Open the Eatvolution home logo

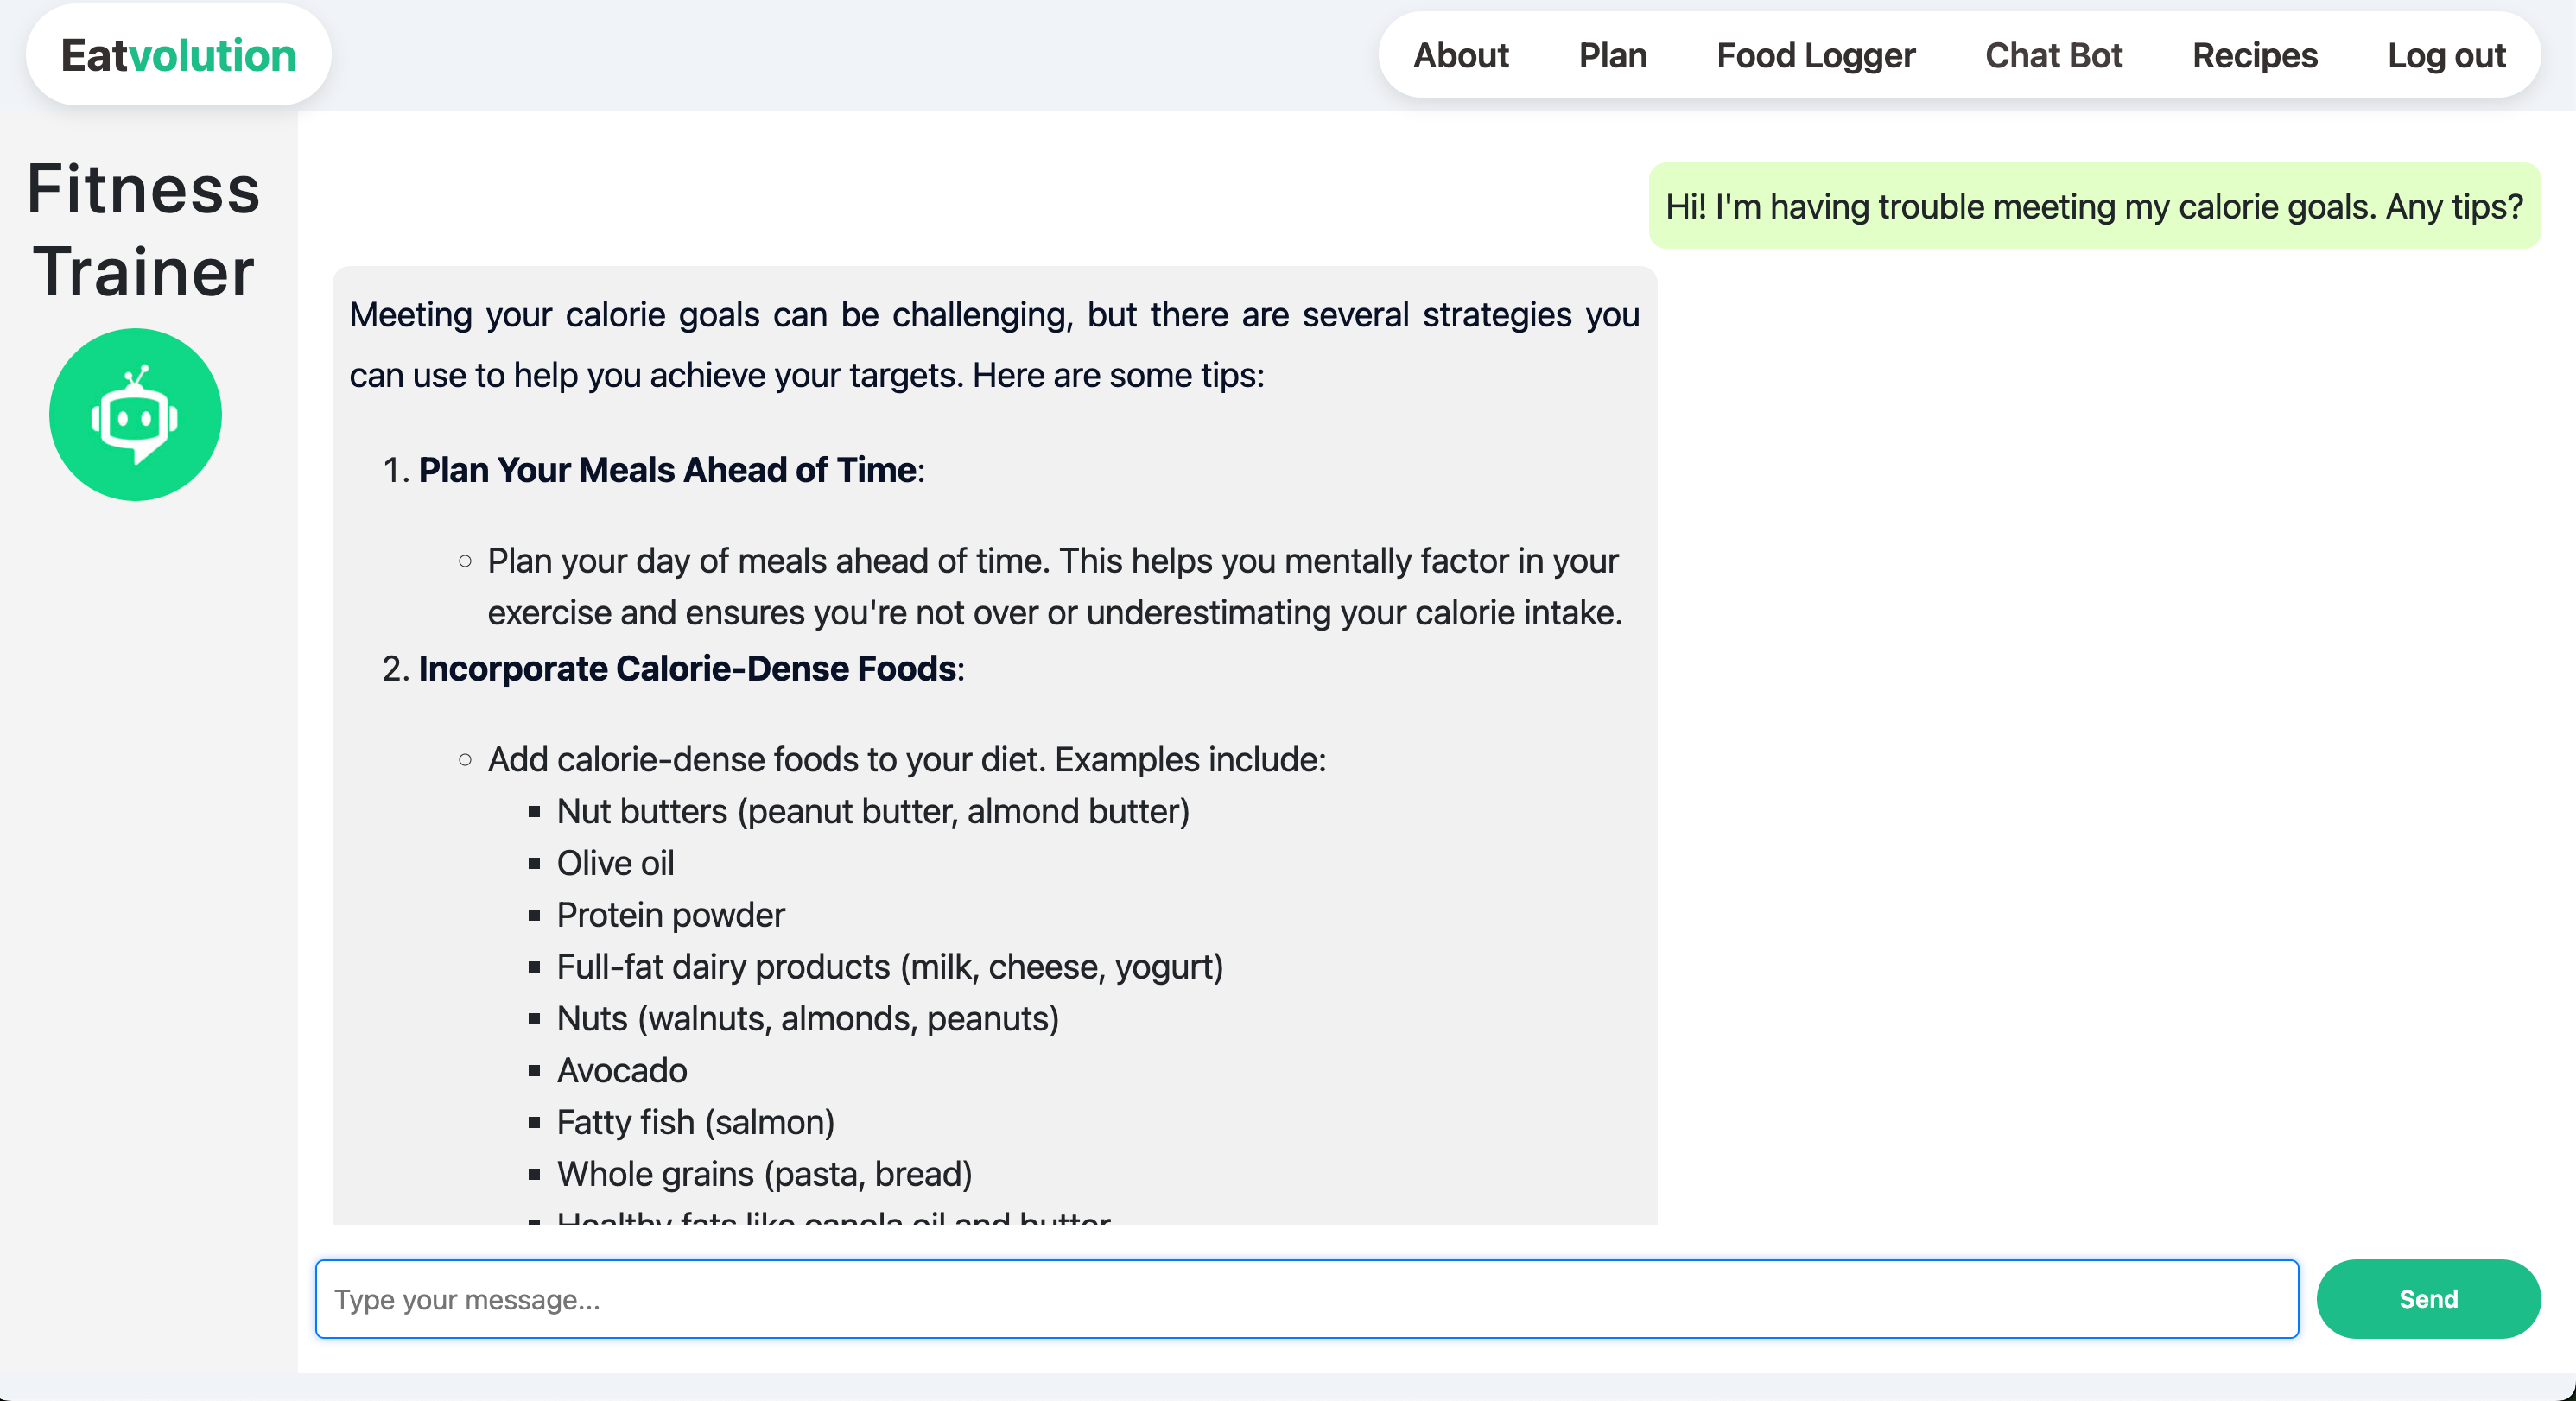click(x=178, y=55)
